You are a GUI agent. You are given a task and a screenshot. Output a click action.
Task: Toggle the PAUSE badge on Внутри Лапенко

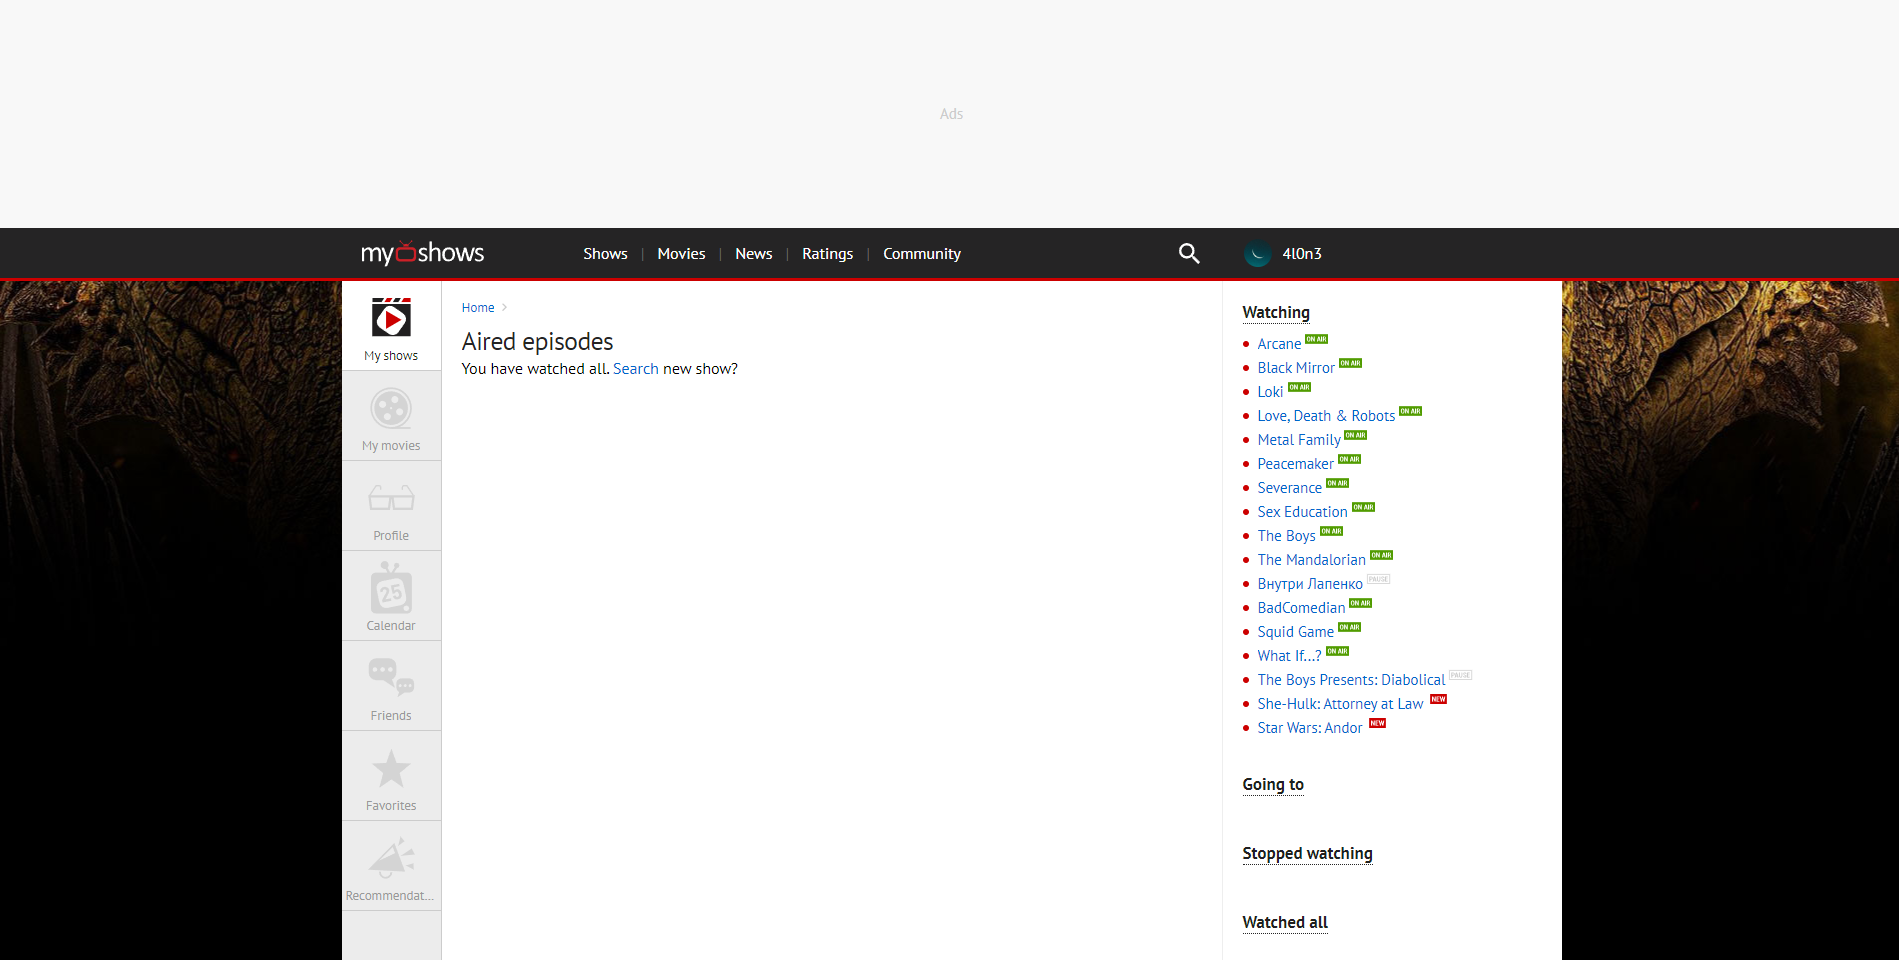click(x=1378, y=579)
